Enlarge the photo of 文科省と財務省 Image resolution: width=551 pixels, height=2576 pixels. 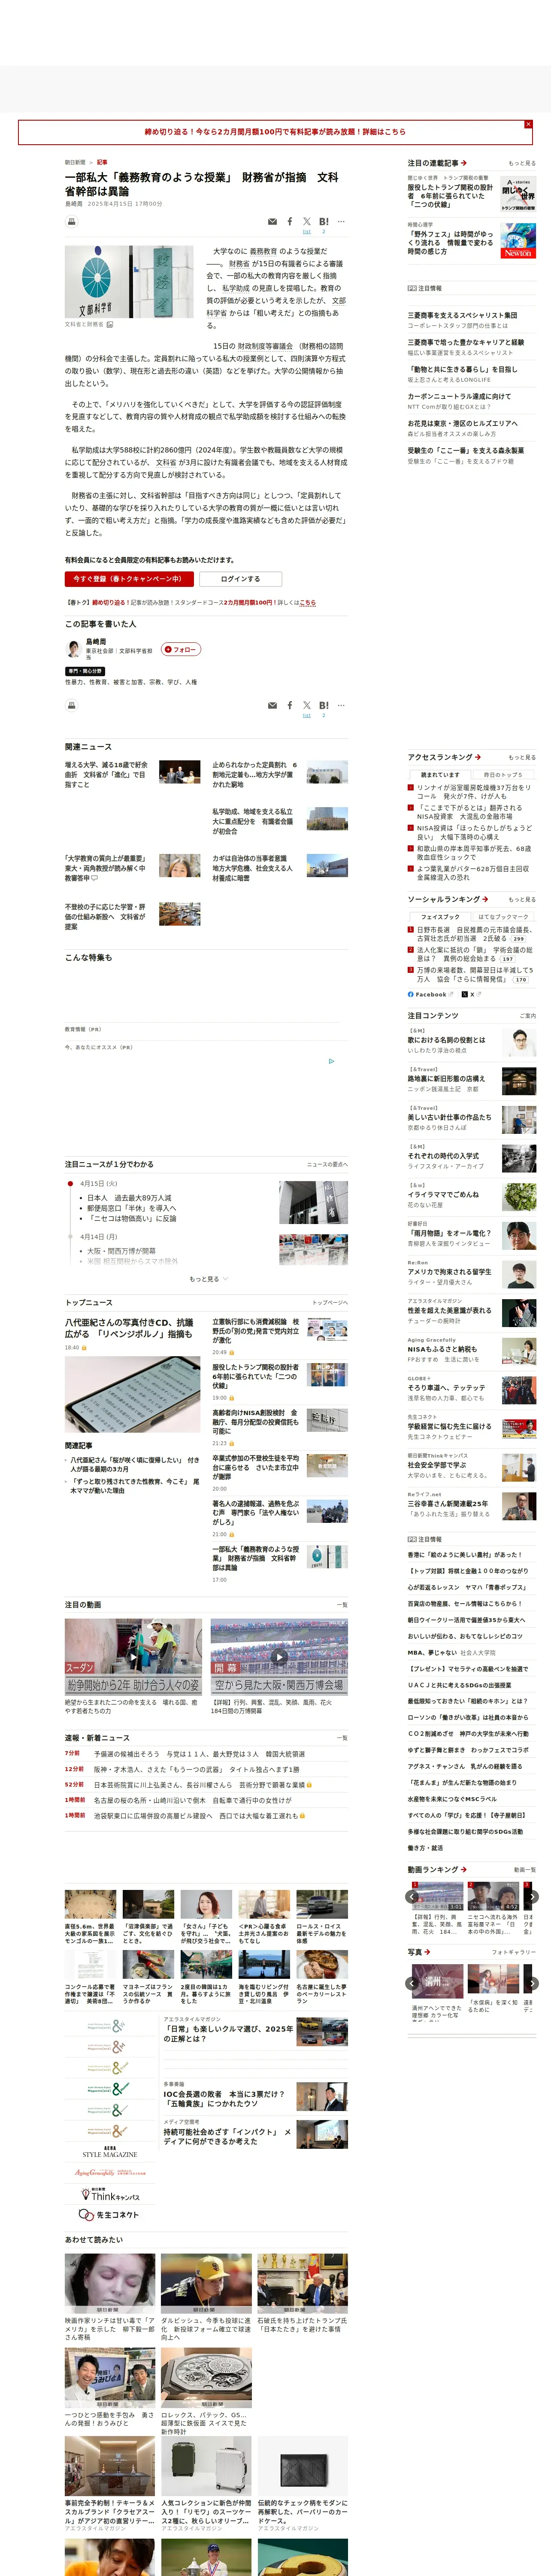pyautogui.click(x=110, y=325)
